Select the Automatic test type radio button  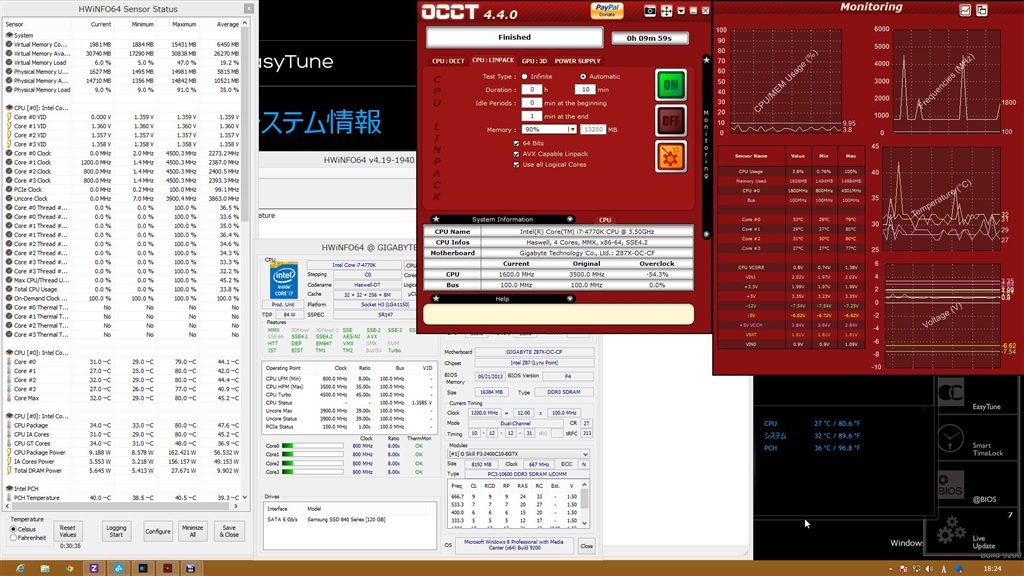coord(583,76)
